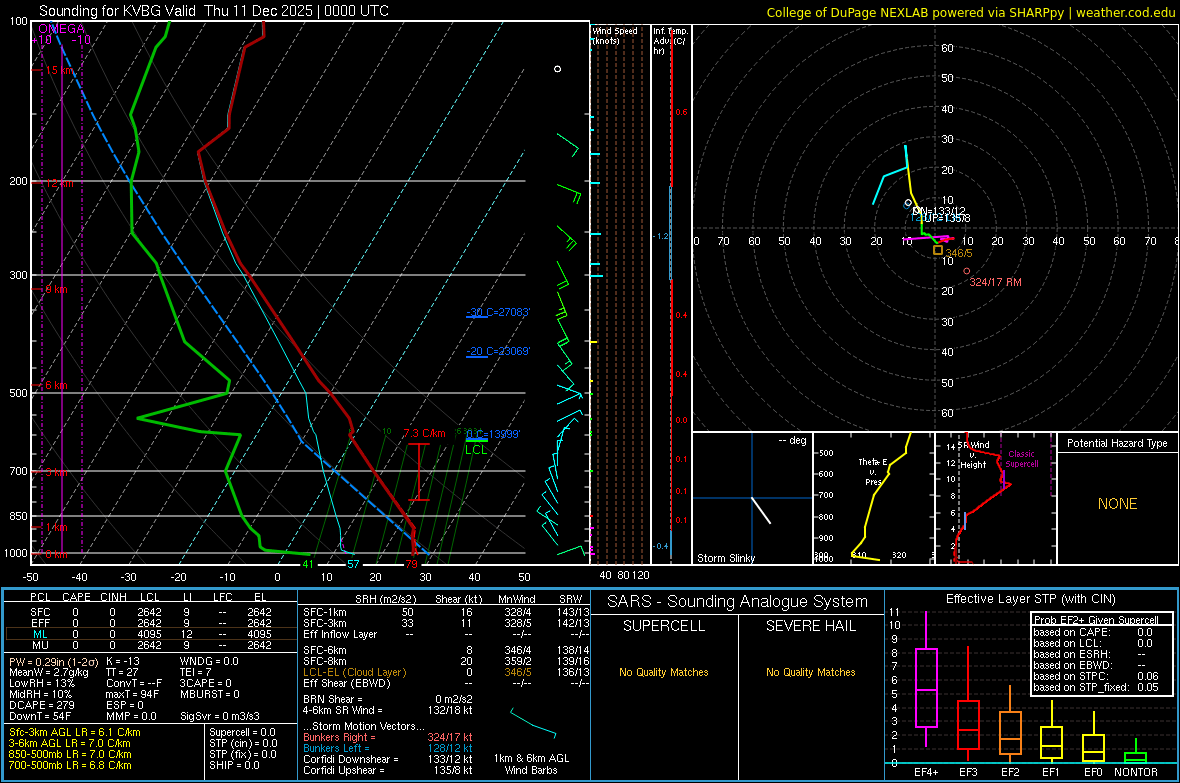The image size is (1180, 783).
Task: Click the white storm slinky line
Action: point(762,510)
